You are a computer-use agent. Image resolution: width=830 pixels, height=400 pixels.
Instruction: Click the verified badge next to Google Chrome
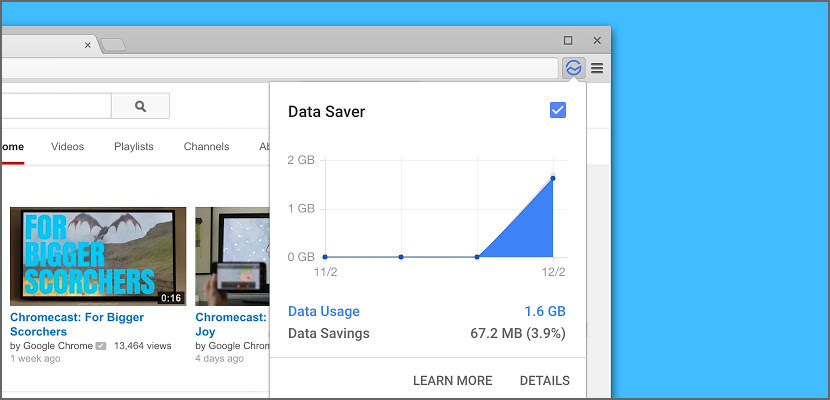(x=101, y=346)
